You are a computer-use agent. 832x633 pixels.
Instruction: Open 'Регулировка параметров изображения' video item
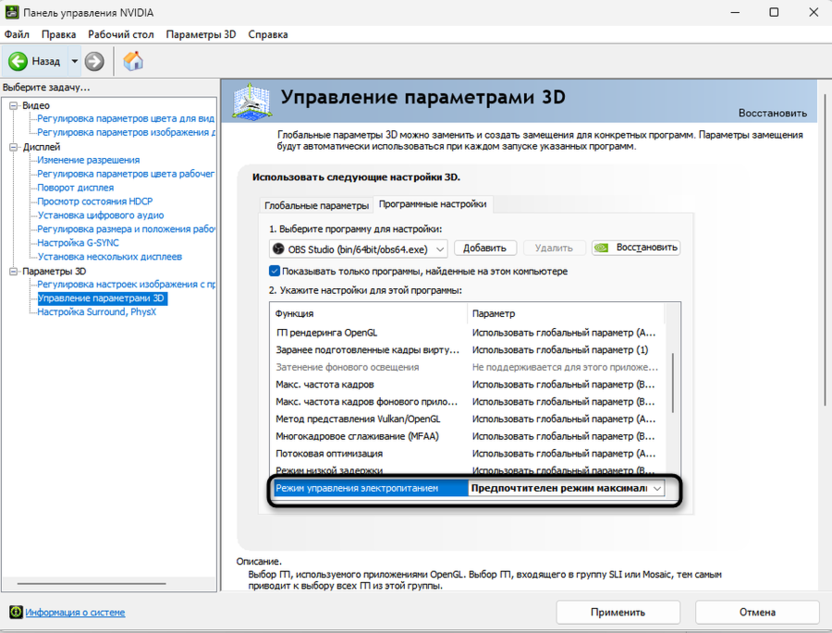126,132
